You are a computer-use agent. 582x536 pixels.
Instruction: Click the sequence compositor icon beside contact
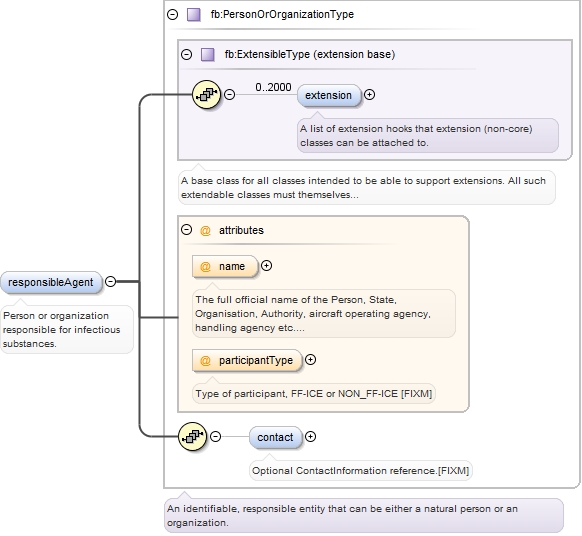[x=192, y=437]
